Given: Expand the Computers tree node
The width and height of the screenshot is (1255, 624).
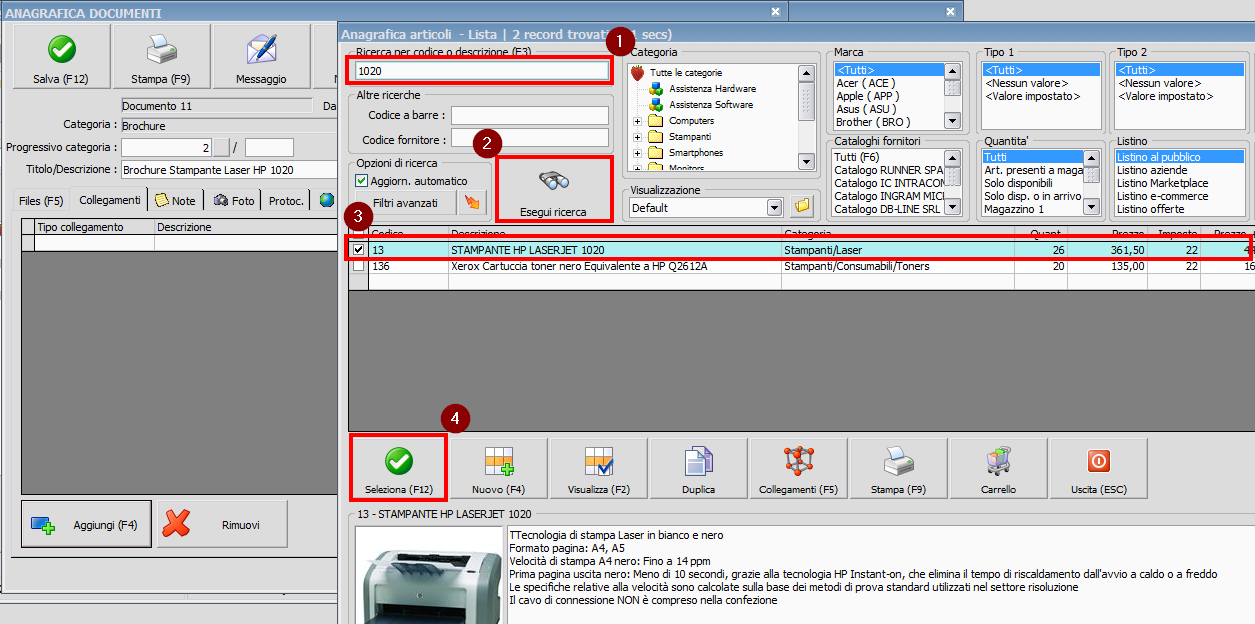Looking at the screenshot, I should [x=638, y=121].
